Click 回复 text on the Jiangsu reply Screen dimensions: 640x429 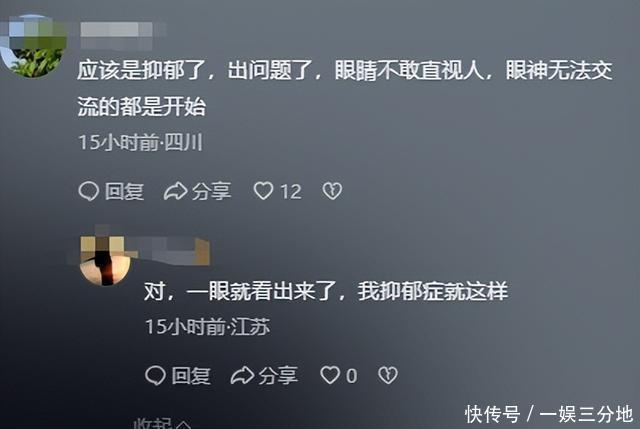point(191,376)
